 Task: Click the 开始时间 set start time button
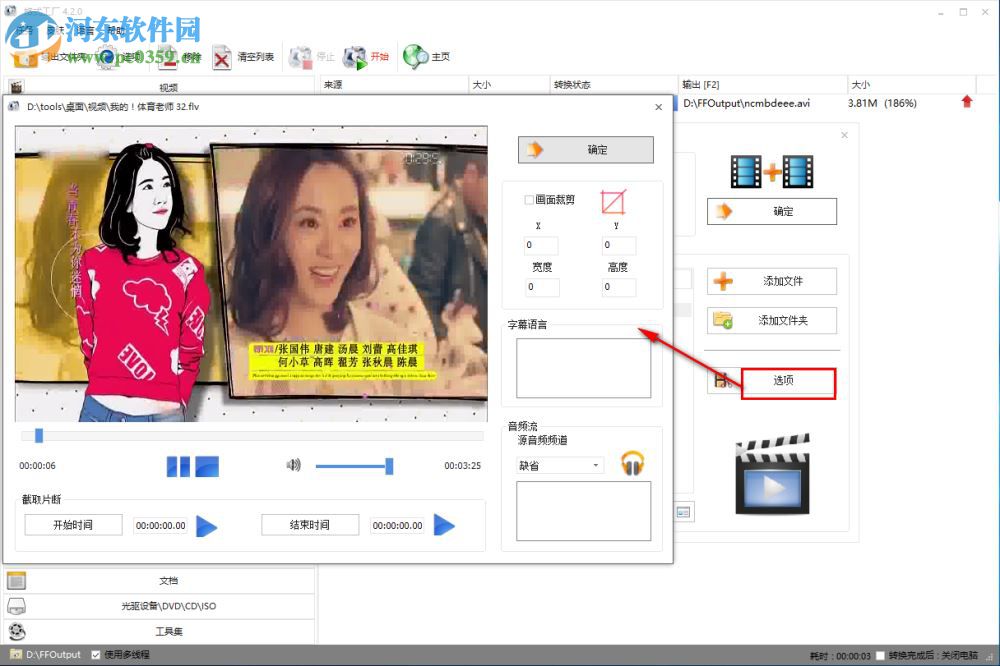73,525
